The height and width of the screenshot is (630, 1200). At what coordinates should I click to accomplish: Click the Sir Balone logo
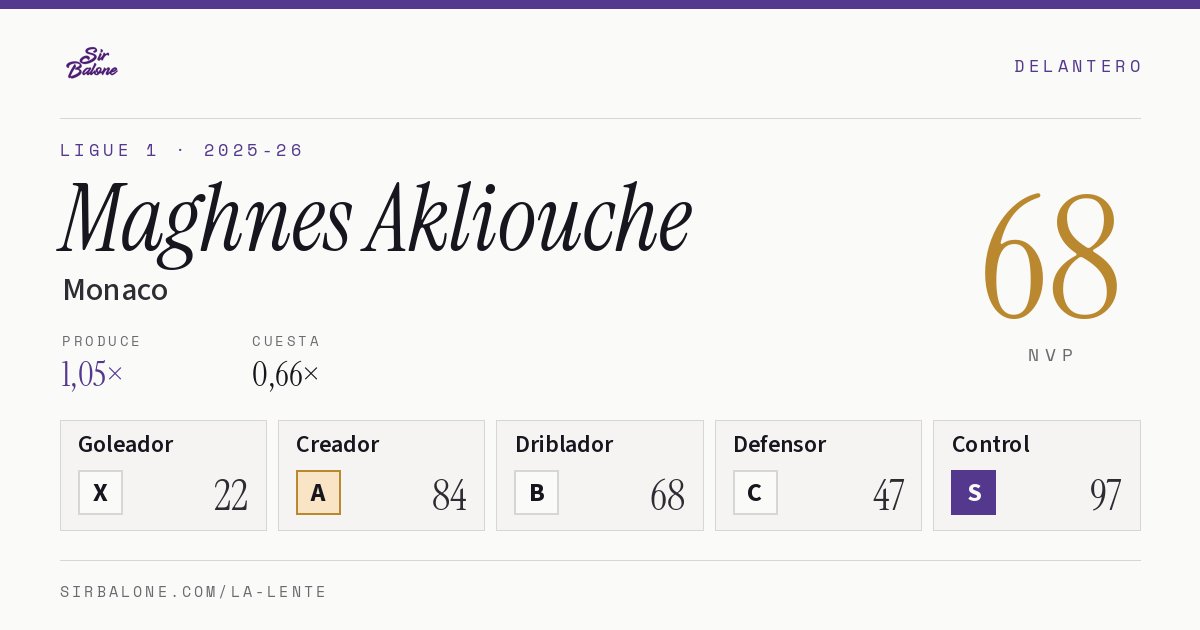pyautogui.click(x=92, y=63)
